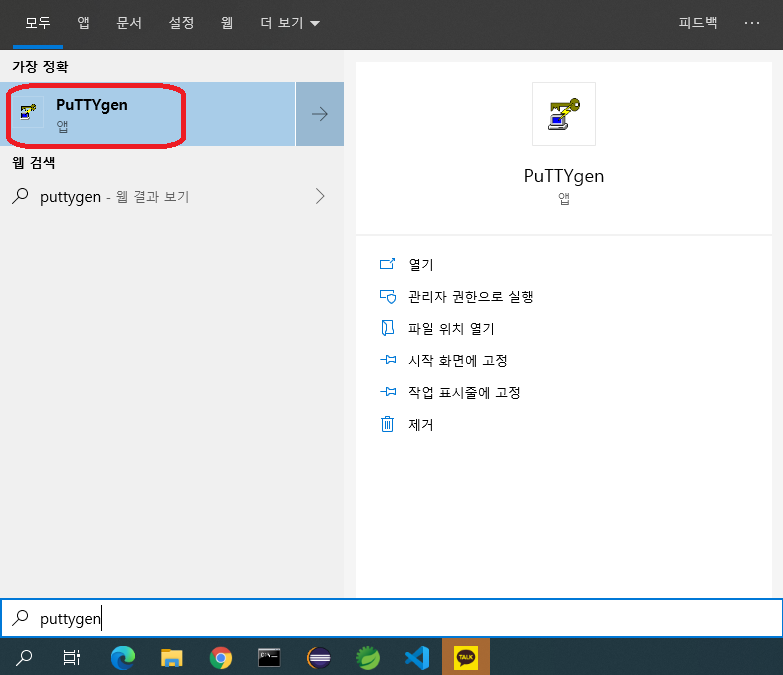Click the search box containing puttygen
Image resolution: width=783 pixels, height=675 pixels.
point(392,618)
